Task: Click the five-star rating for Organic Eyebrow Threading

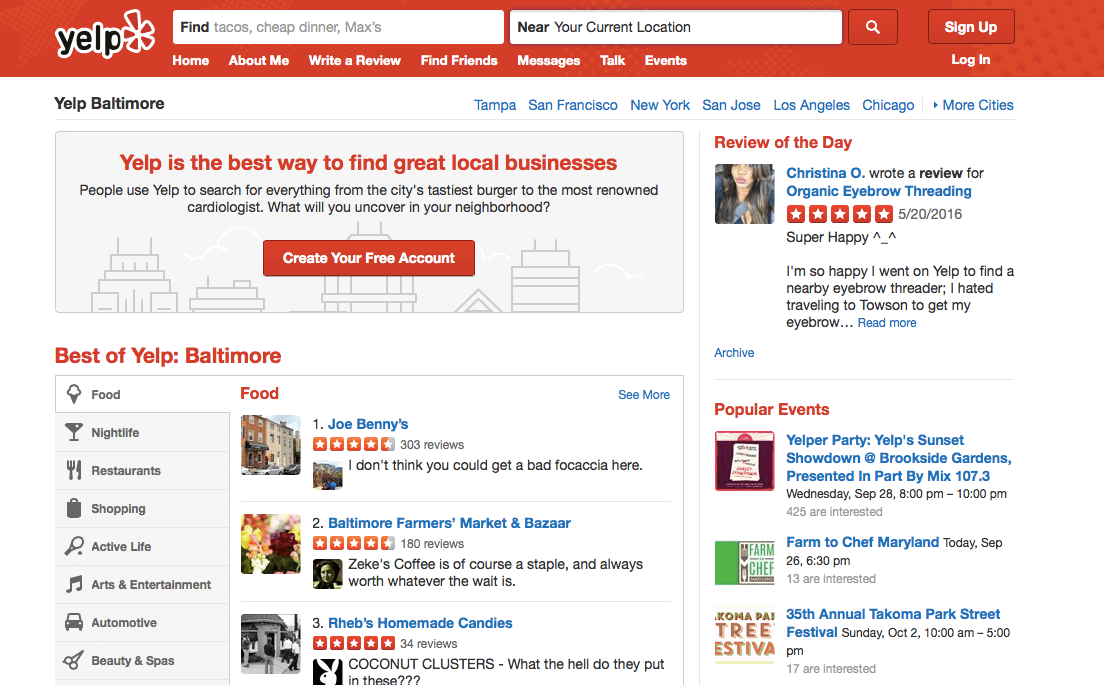Action: tap(839, 214)
